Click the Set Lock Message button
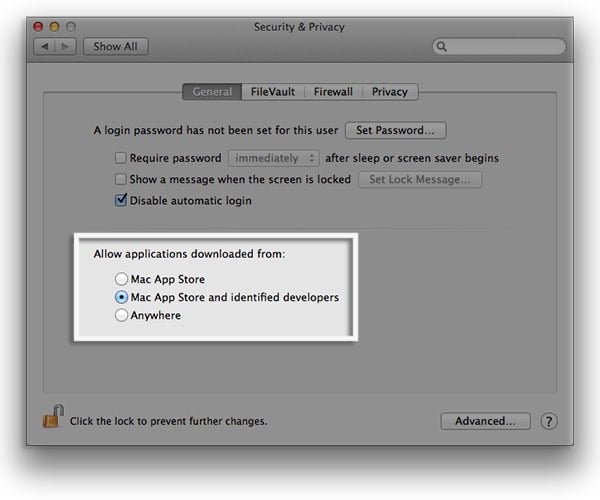The height and width of the screenshot is (500, 600). click(420, 179)
